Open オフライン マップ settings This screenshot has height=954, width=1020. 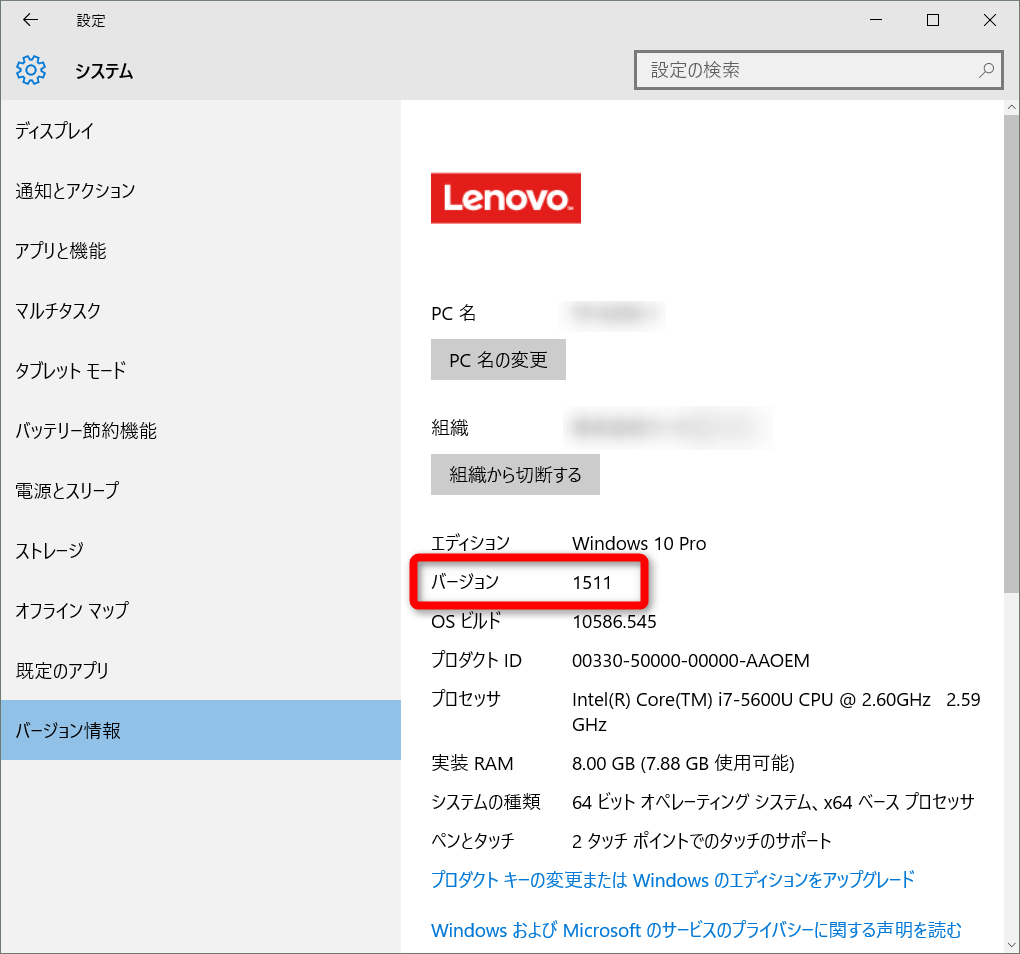(72, 611)
